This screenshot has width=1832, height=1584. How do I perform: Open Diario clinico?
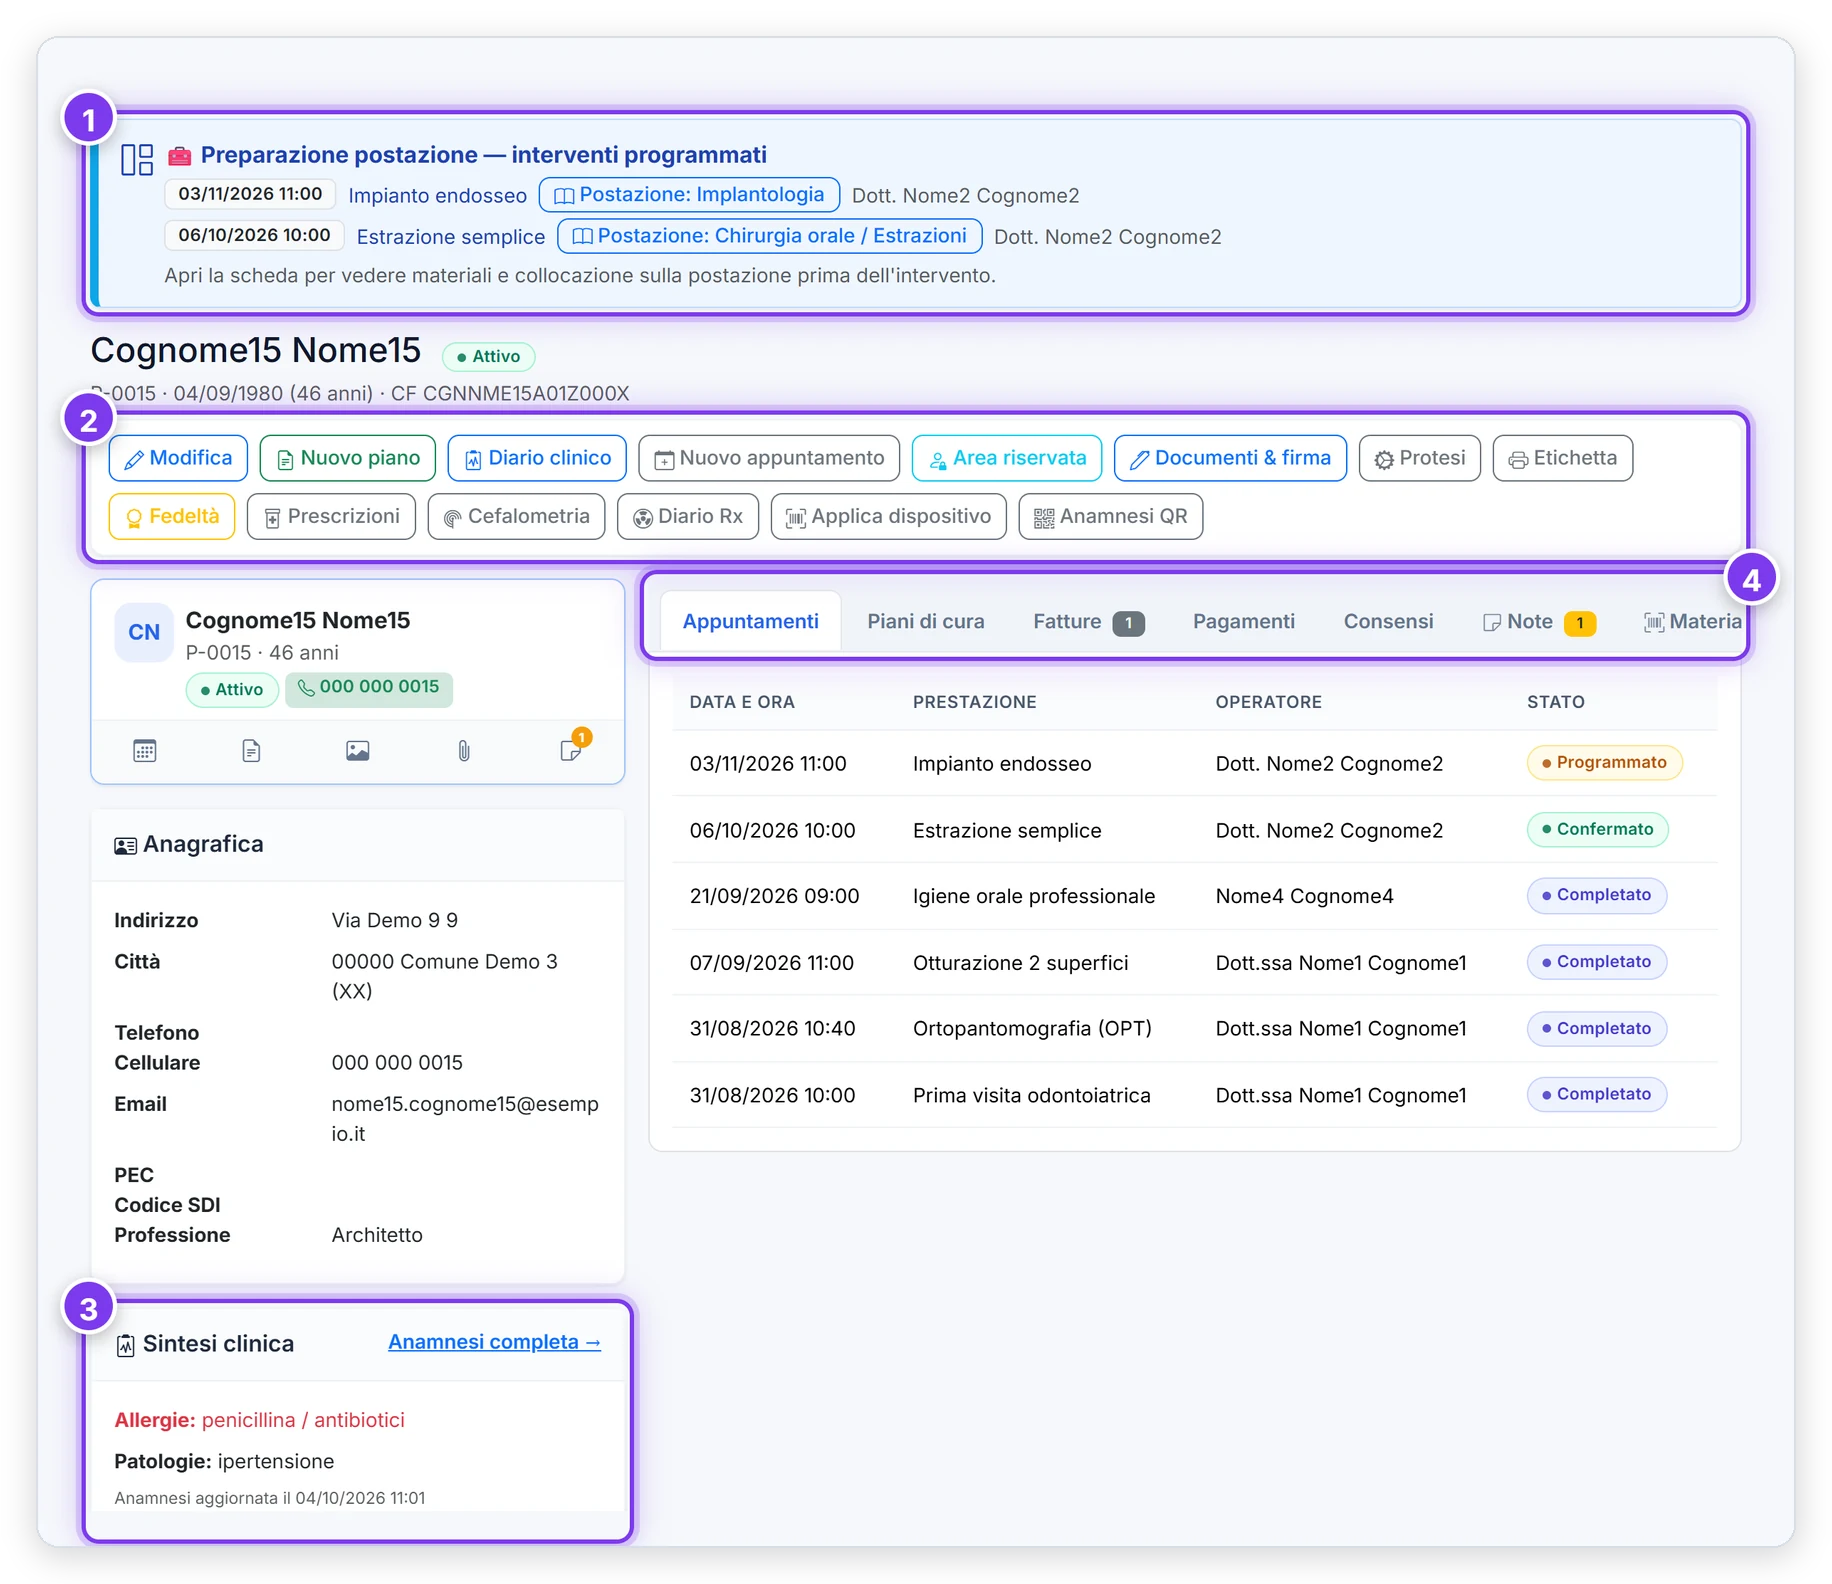(x=537, y=458)
